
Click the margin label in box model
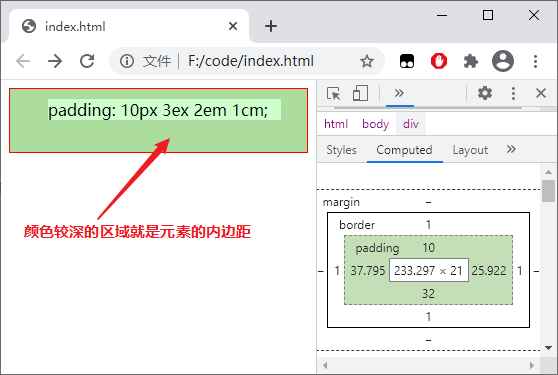point(341,202)
